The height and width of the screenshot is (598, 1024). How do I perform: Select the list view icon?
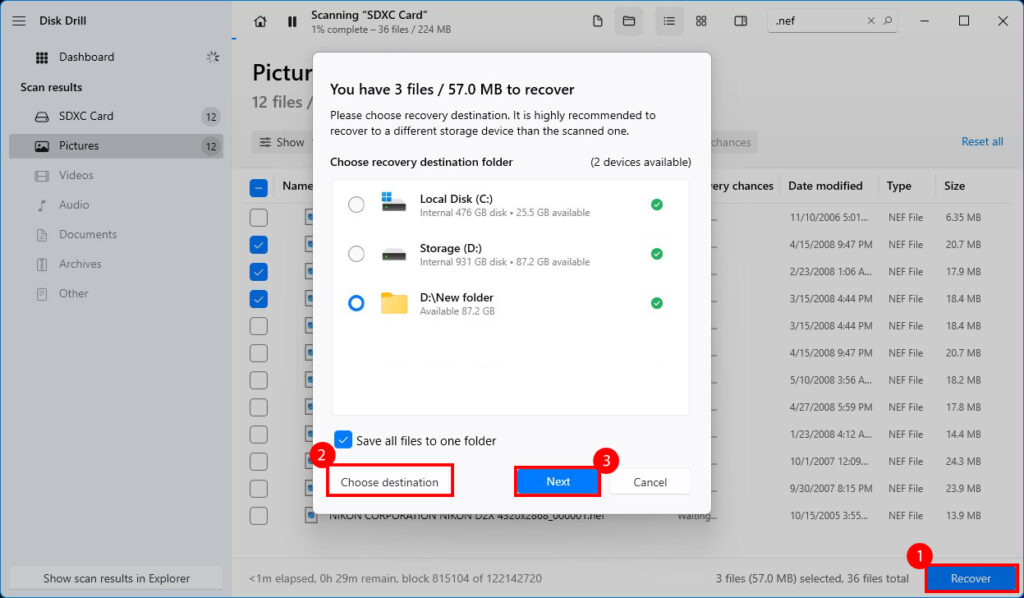pos(669,20)
